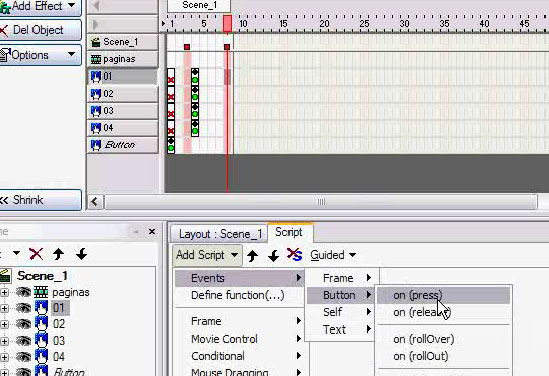The width and height of the screenshot is (549, 376).
Task: Select the paginas sprite icon in timeline
Action: pos(96,59)
